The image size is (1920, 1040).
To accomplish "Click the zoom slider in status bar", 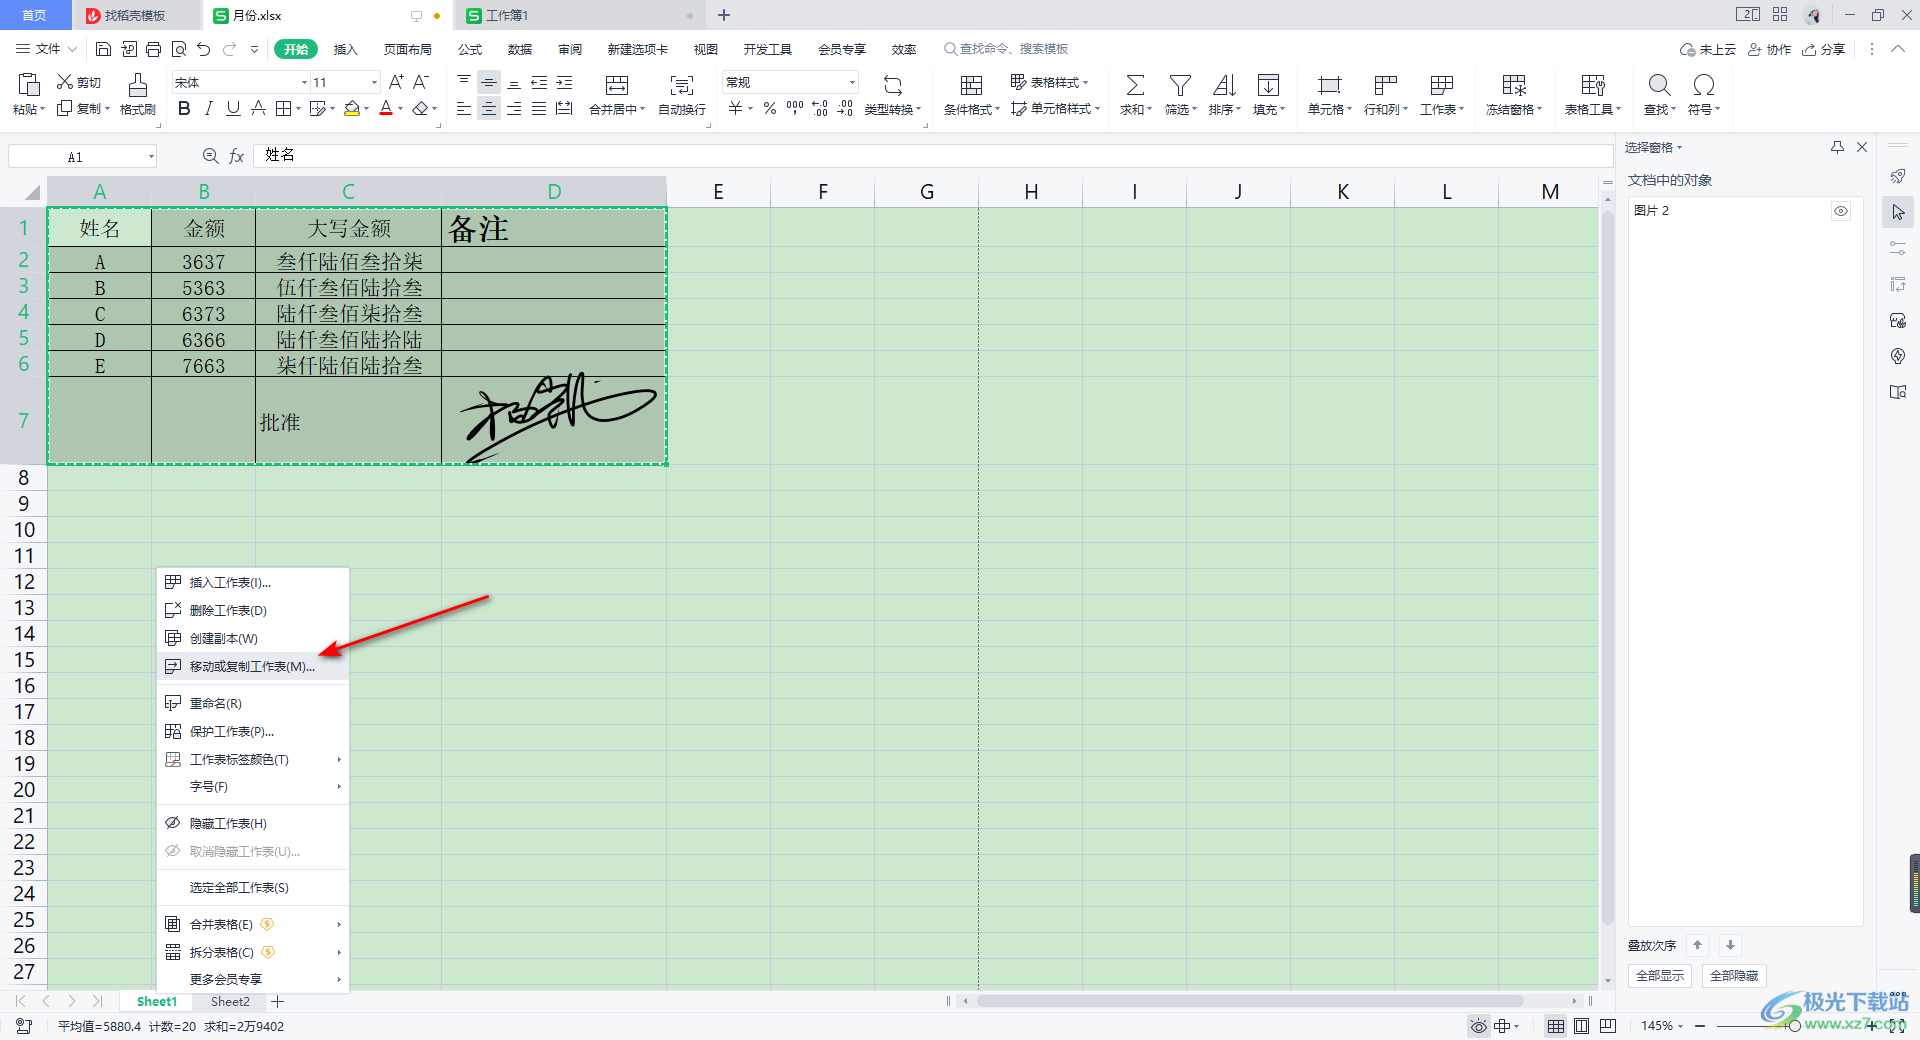I will coord(1795,1026).
